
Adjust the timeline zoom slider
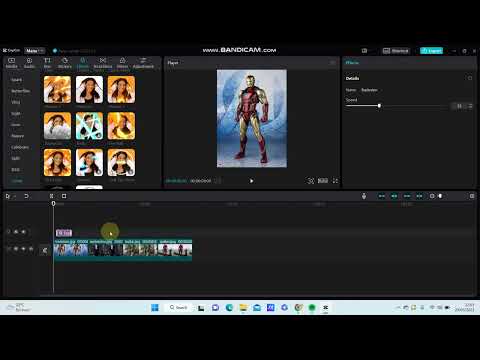point(440,196)
